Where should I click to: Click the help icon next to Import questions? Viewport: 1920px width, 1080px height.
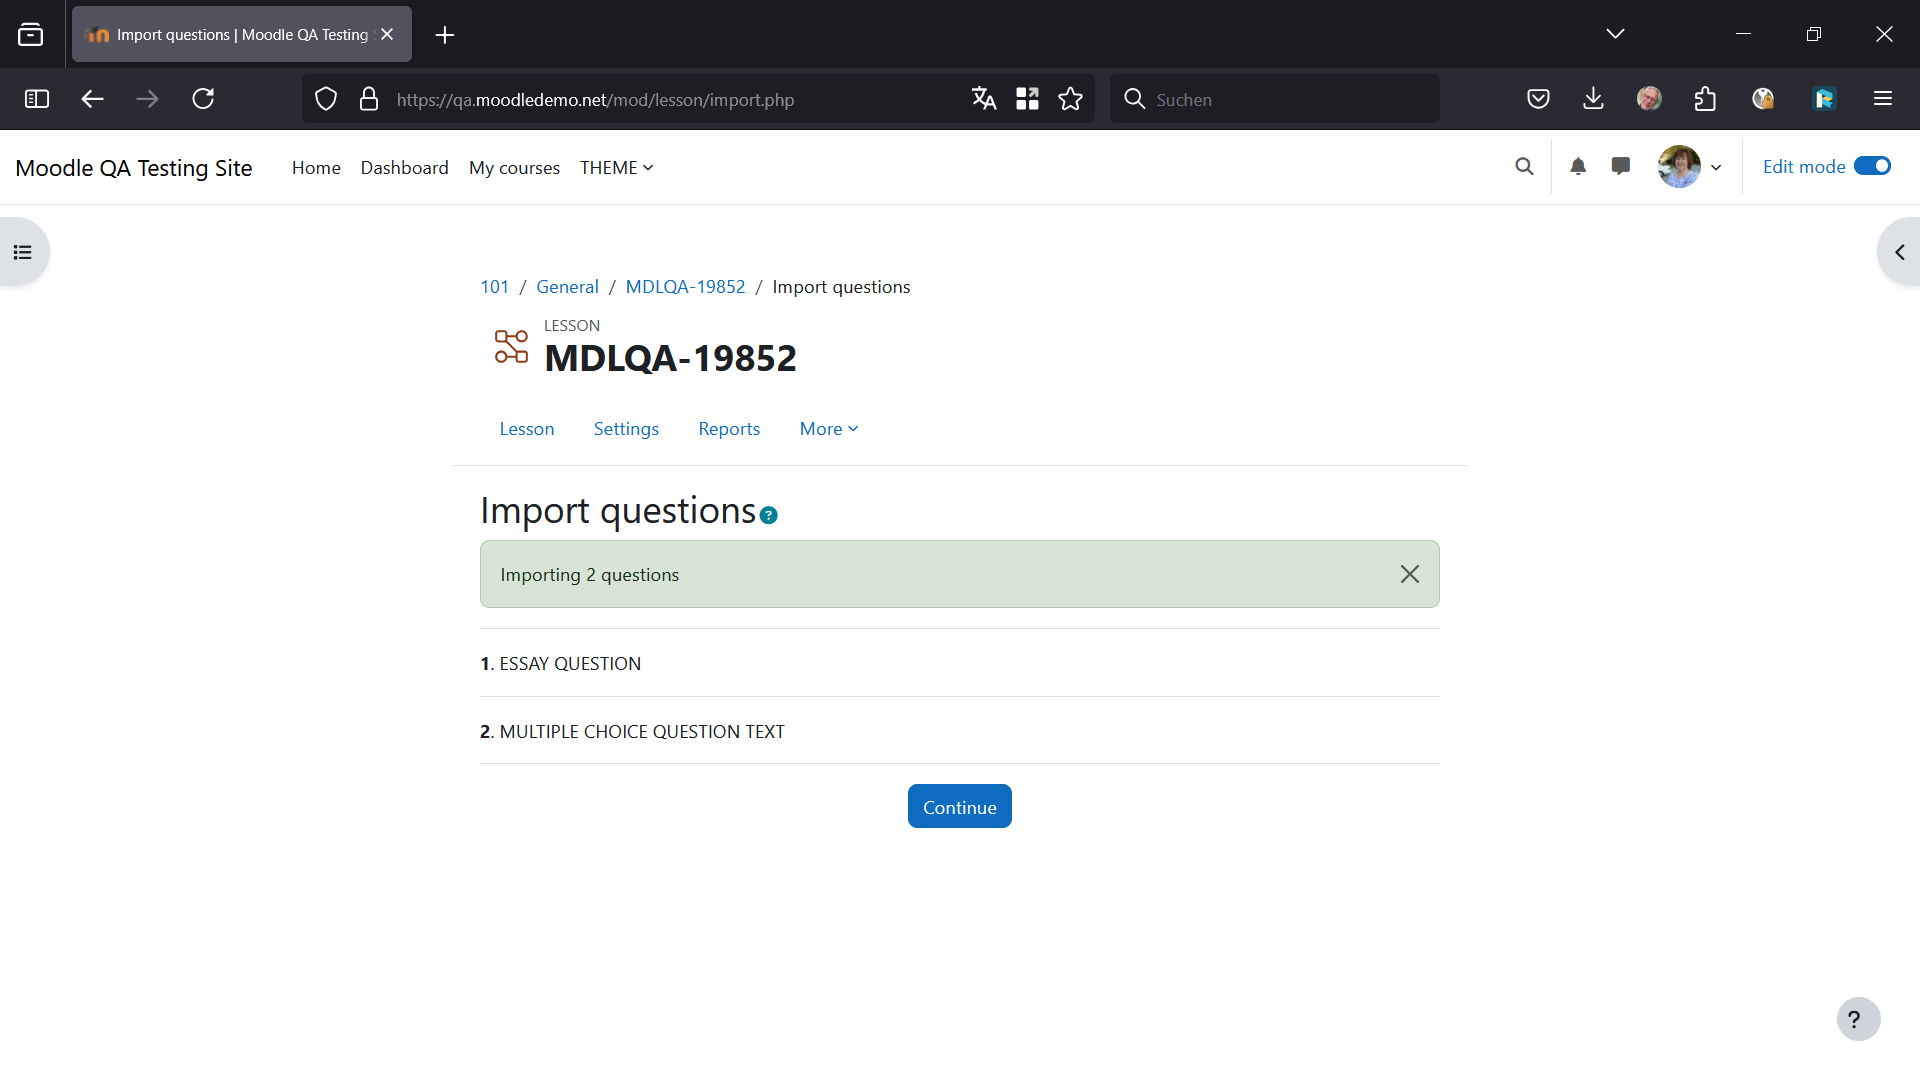tap(769, 516)
